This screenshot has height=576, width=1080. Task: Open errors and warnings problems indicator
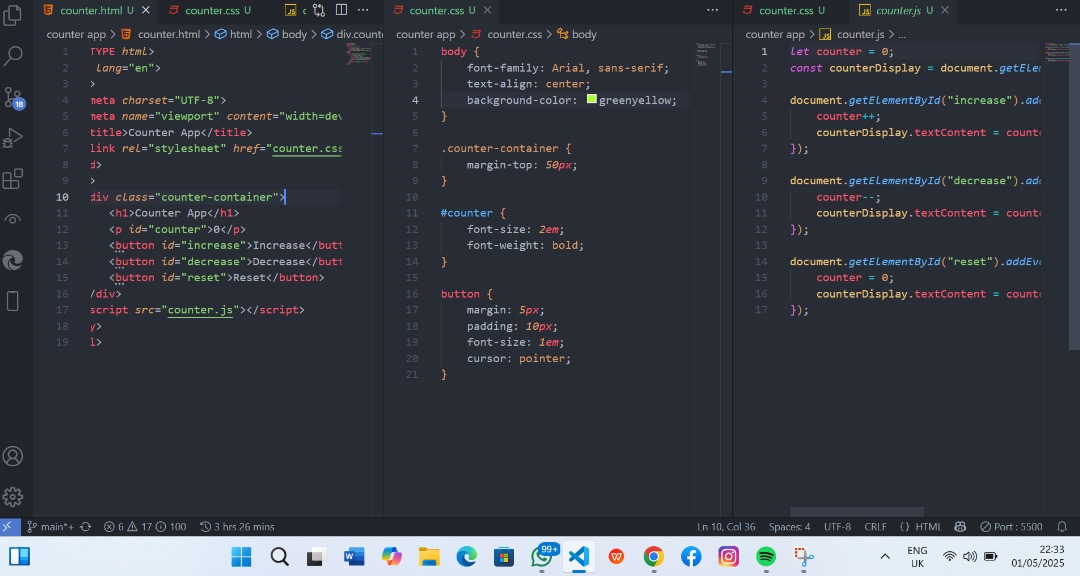pyautogui.click(x=145, y=526)
